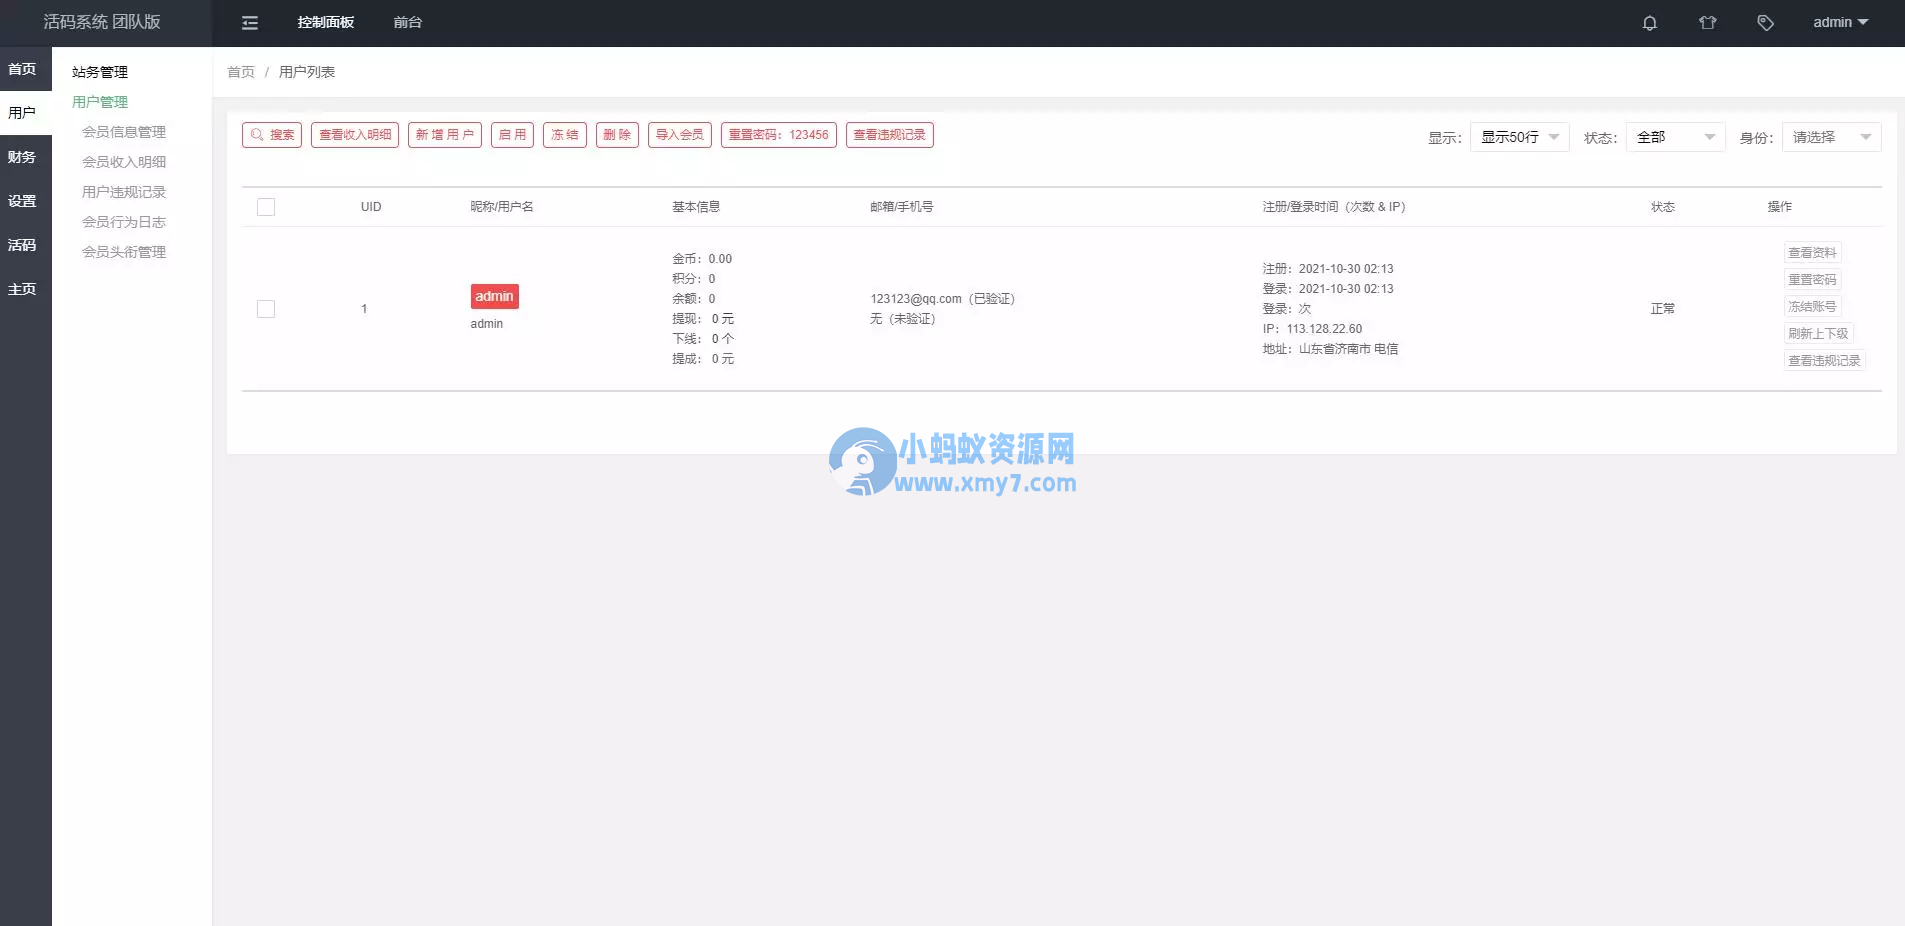Open the 活码 section in the sidebar
Image resolution: width=1905 pixels, height=926 pixels.
(24, 244)
